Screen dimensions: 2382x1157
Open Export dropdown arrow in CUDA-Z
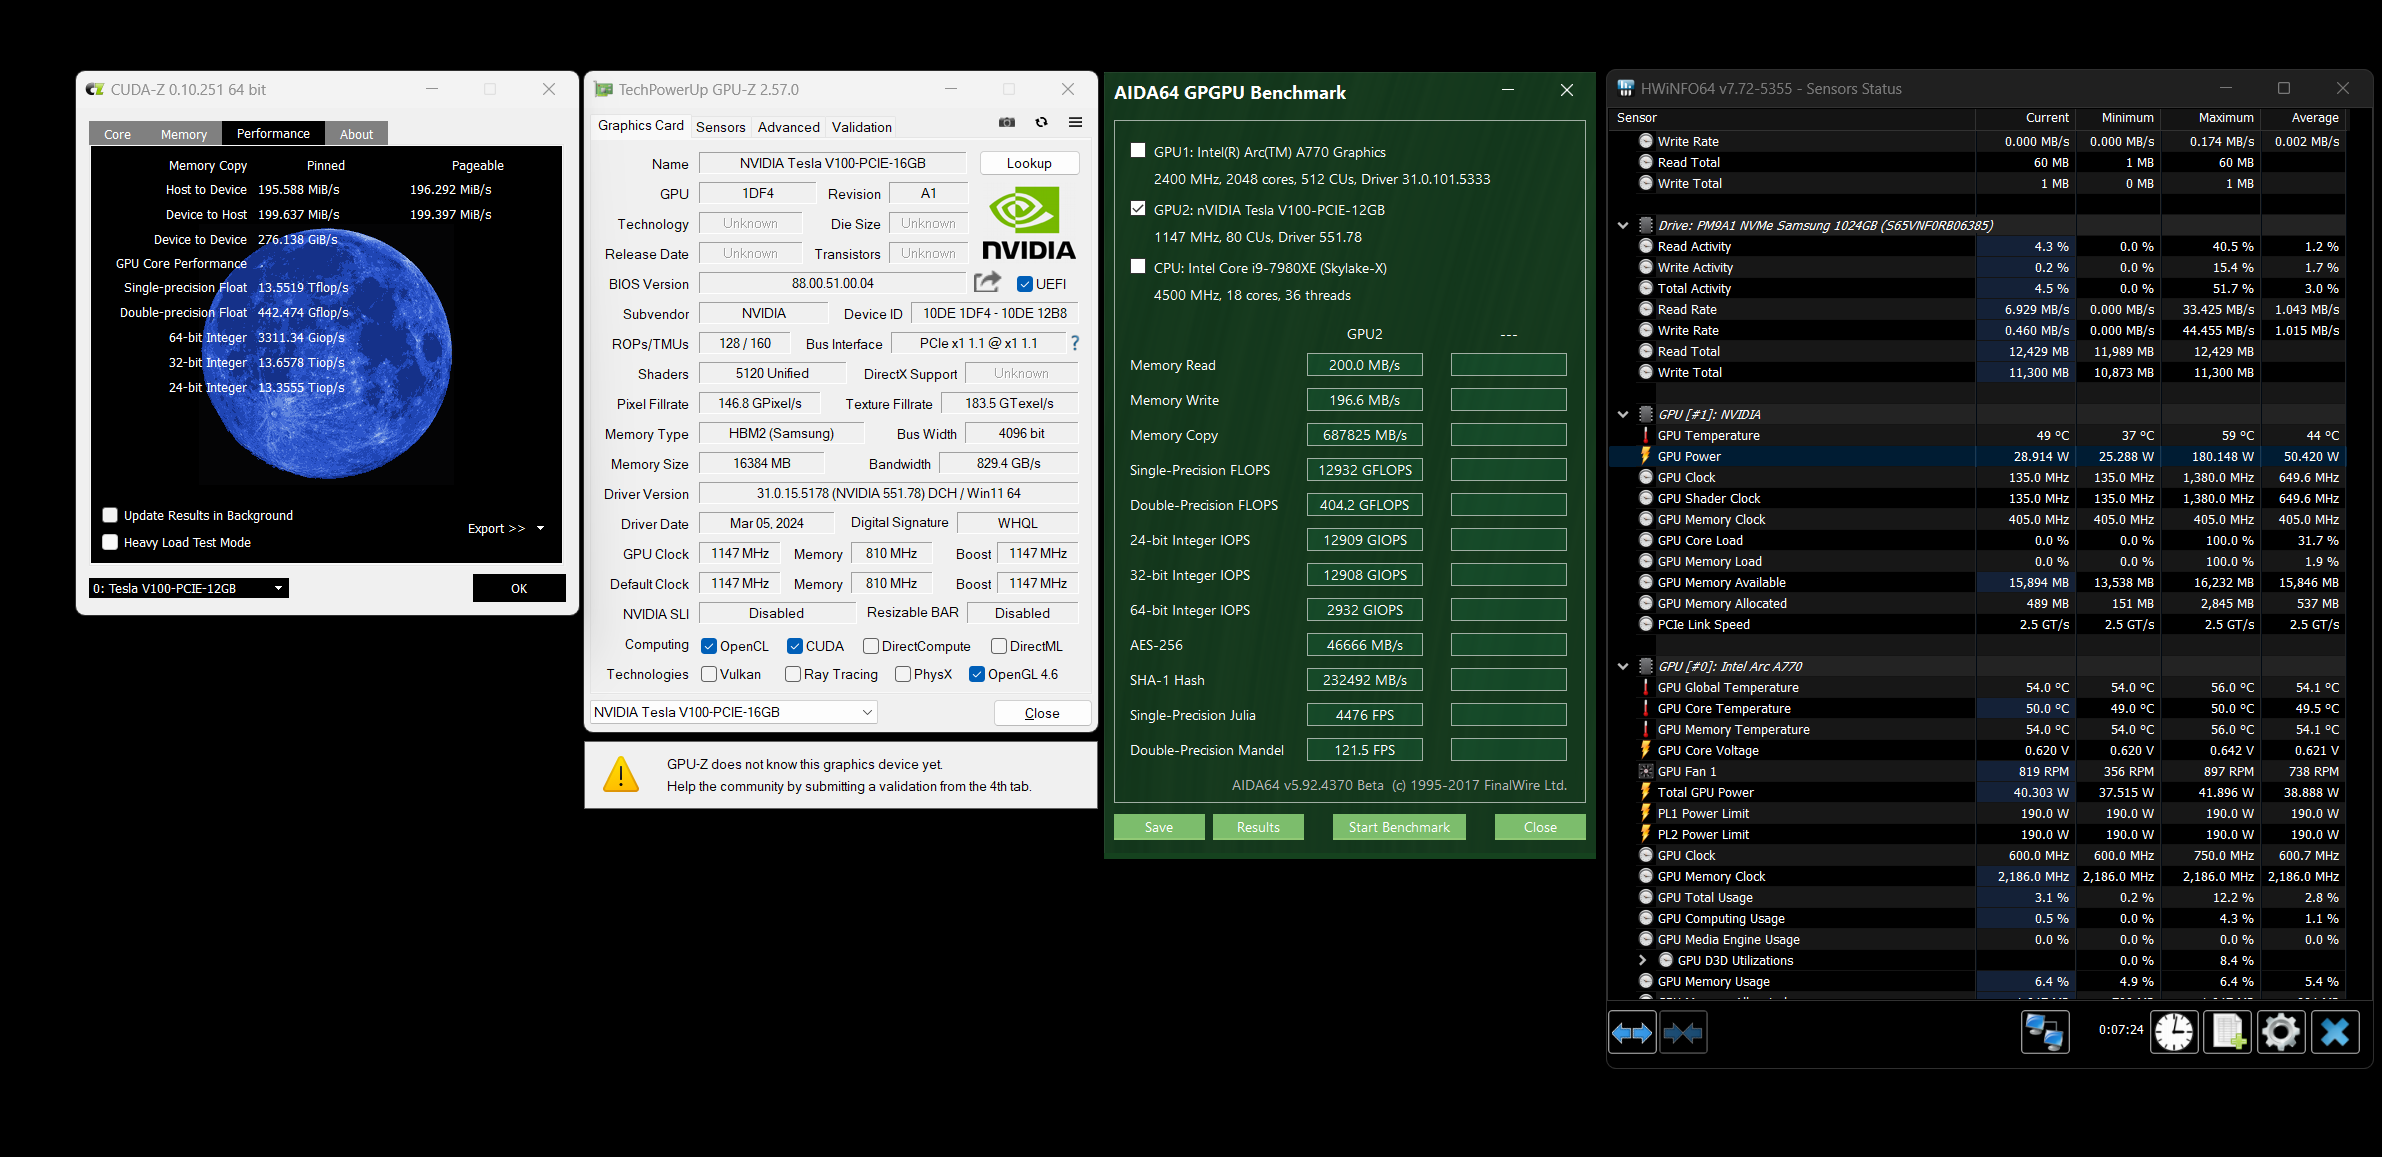click(540, 528)
